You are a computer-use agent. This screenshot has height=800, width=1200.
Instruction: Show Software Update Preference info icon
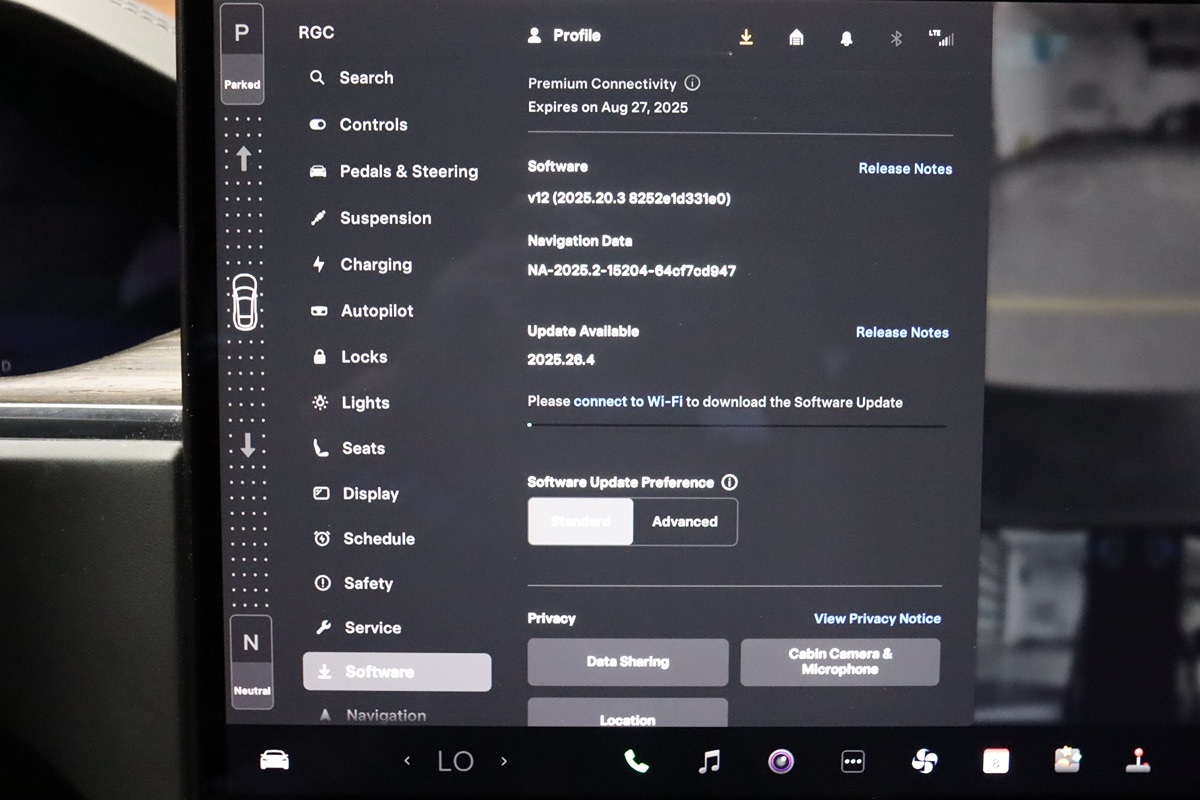coord(729,482)
